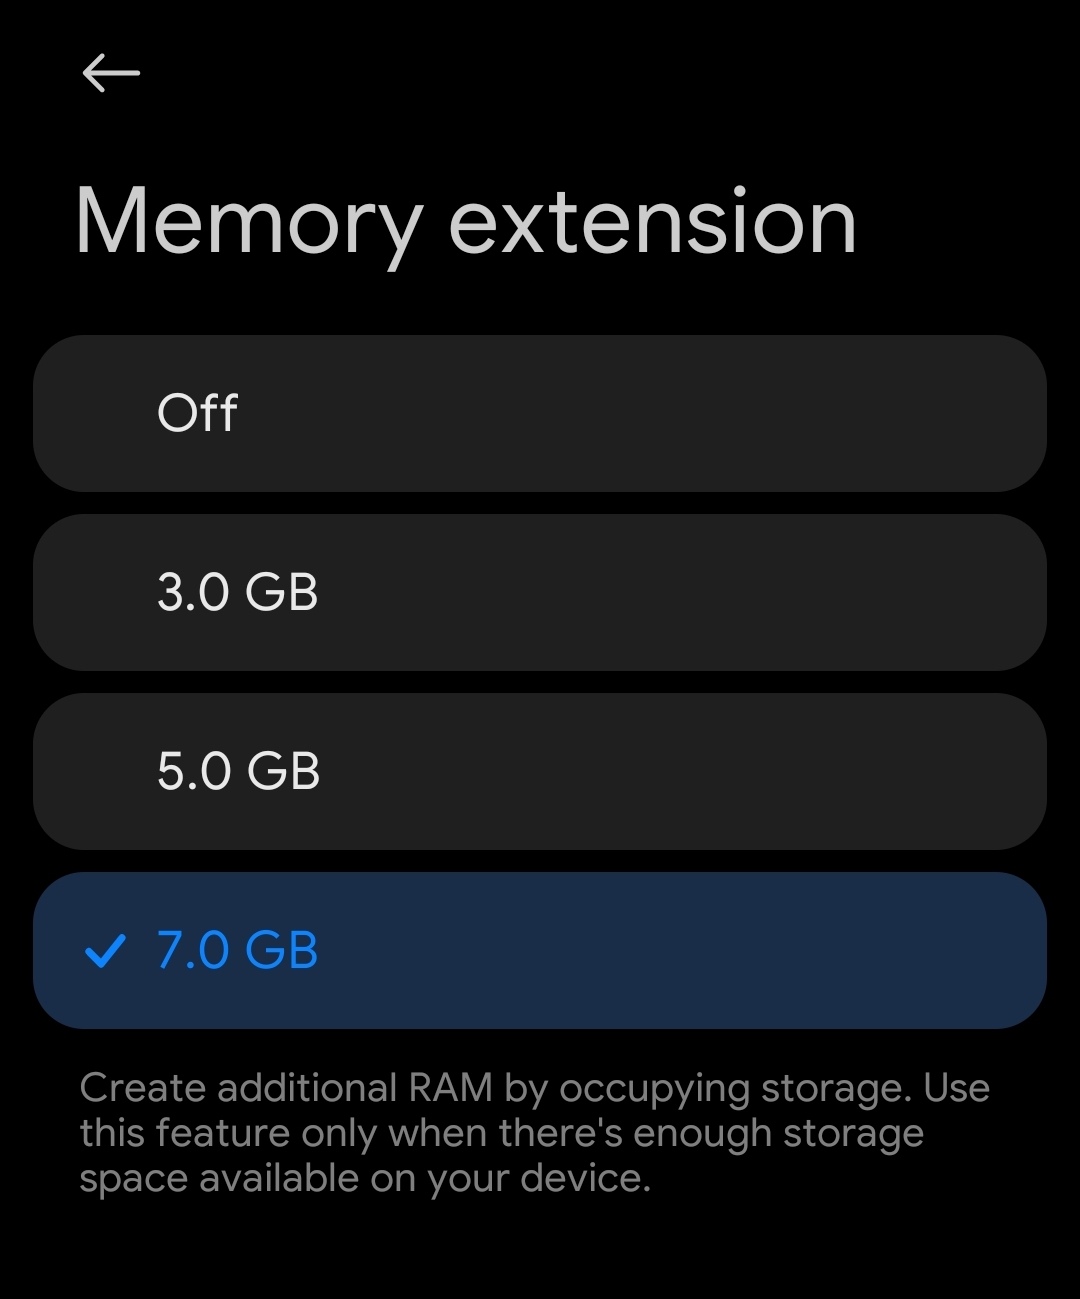This screenshot has width=1080, height=1299.
Task: Turn memory extension Off
Action: coord(540,413)
